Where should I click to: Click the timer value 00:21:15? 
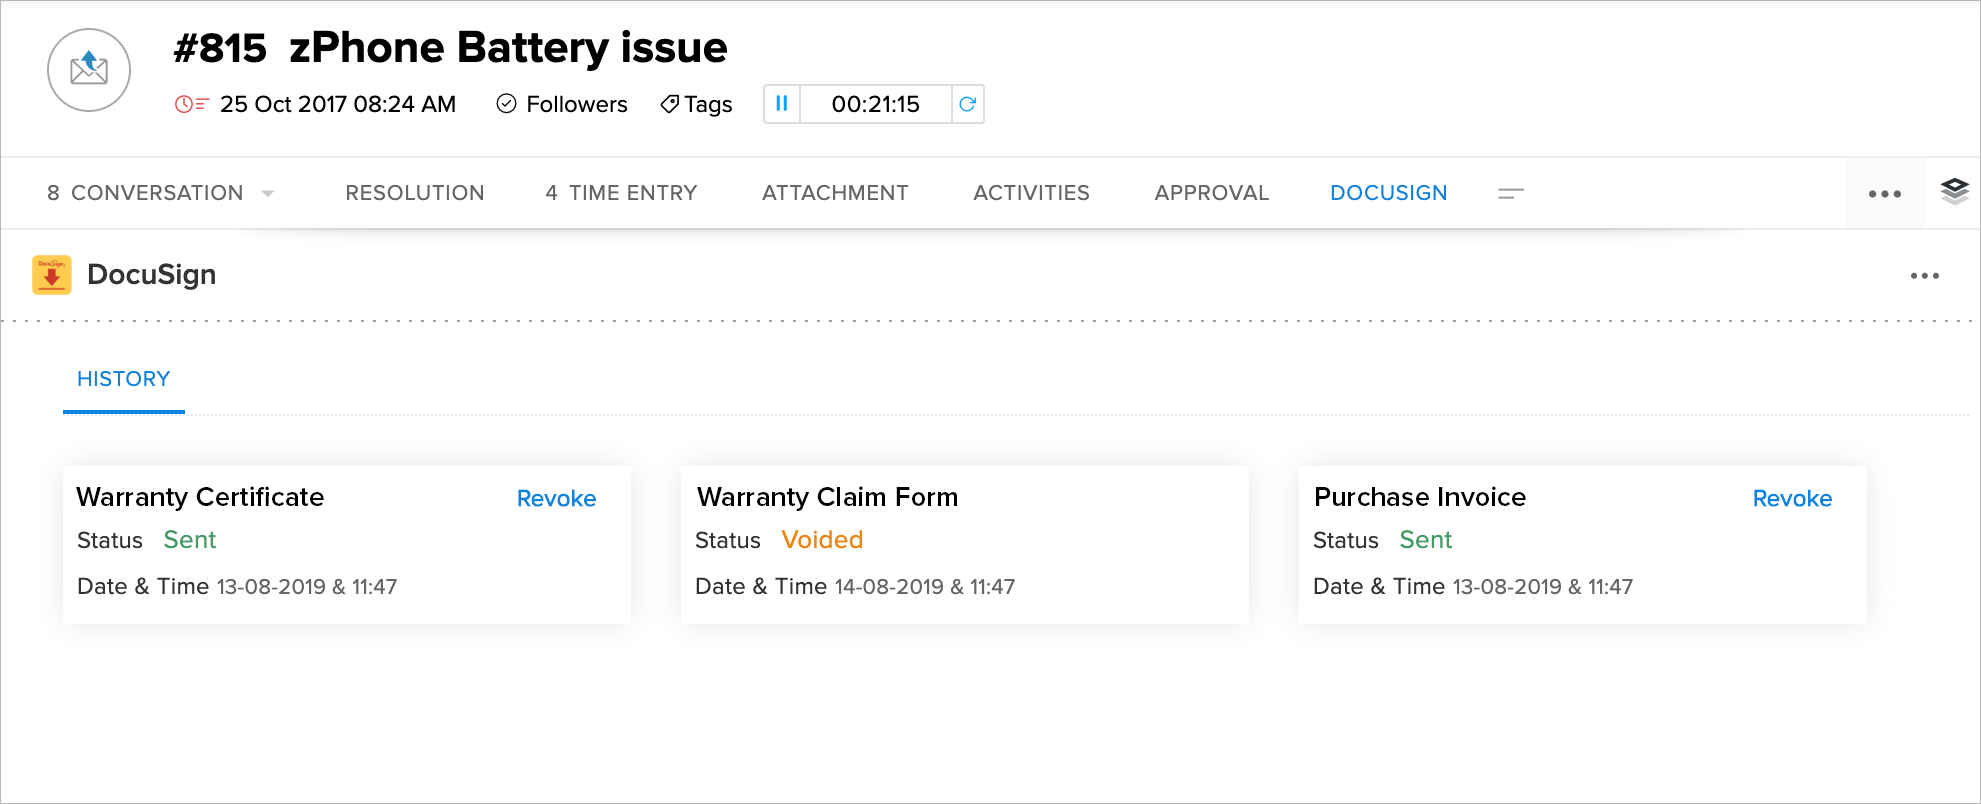click(x=875, y=104)
